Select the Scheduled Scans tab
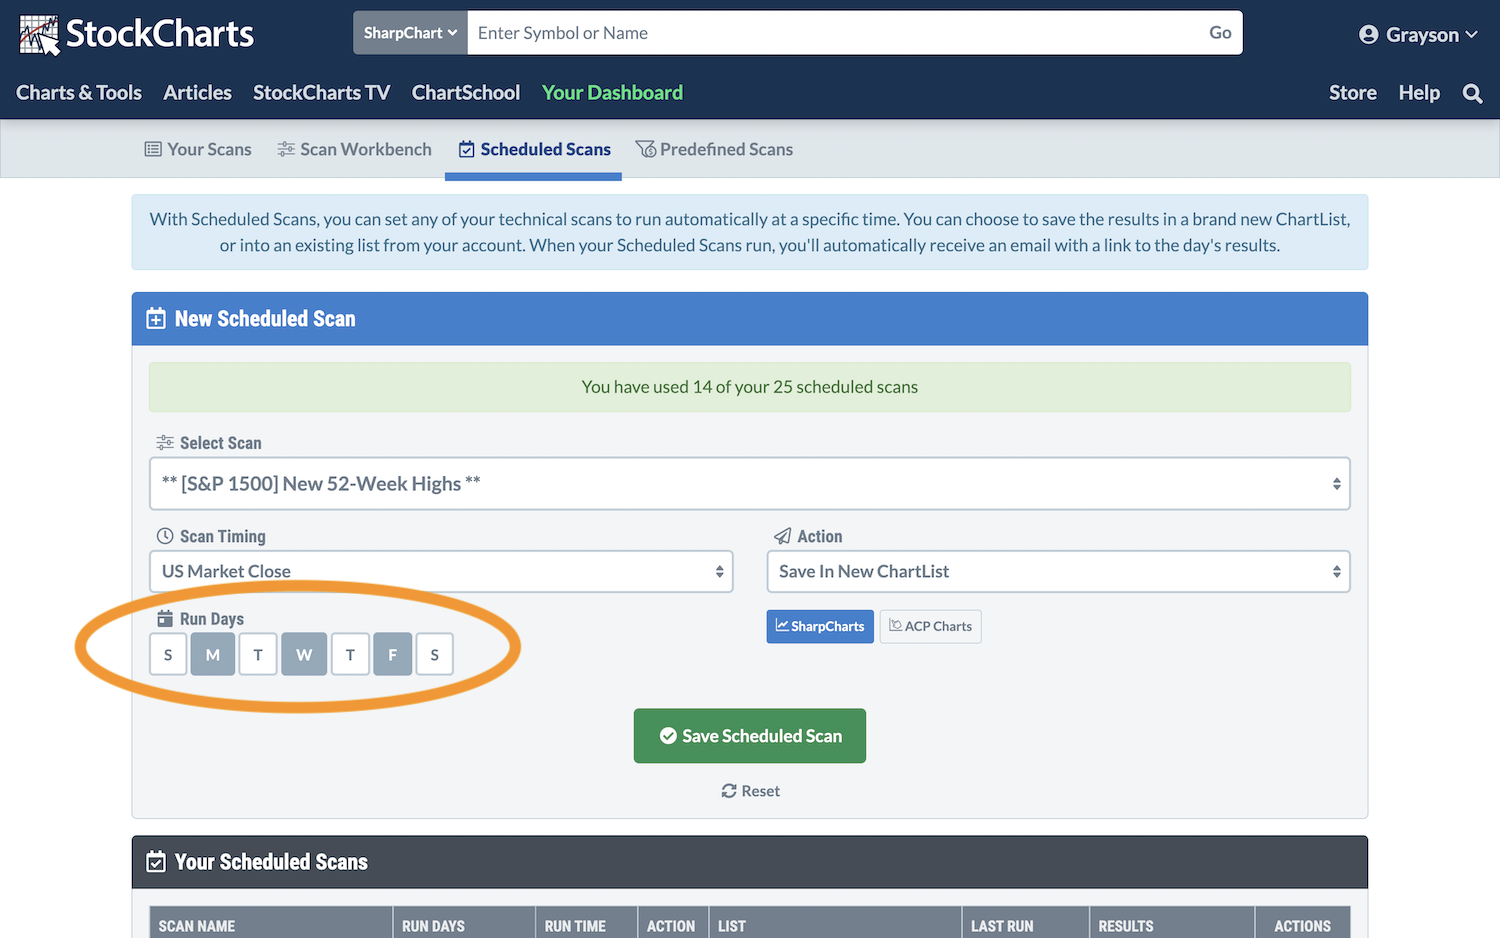 click(534, 149)
